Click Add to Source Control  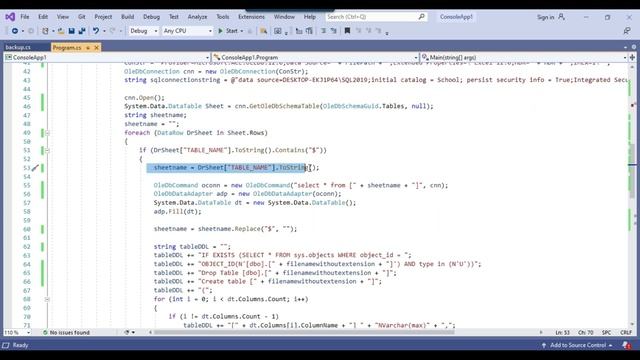[x=578, y=345]
